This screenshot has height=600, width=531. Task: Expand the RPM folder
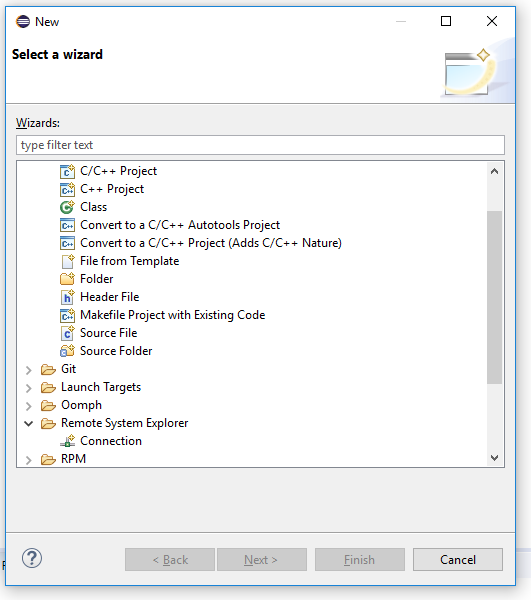(x=29, y=460)
